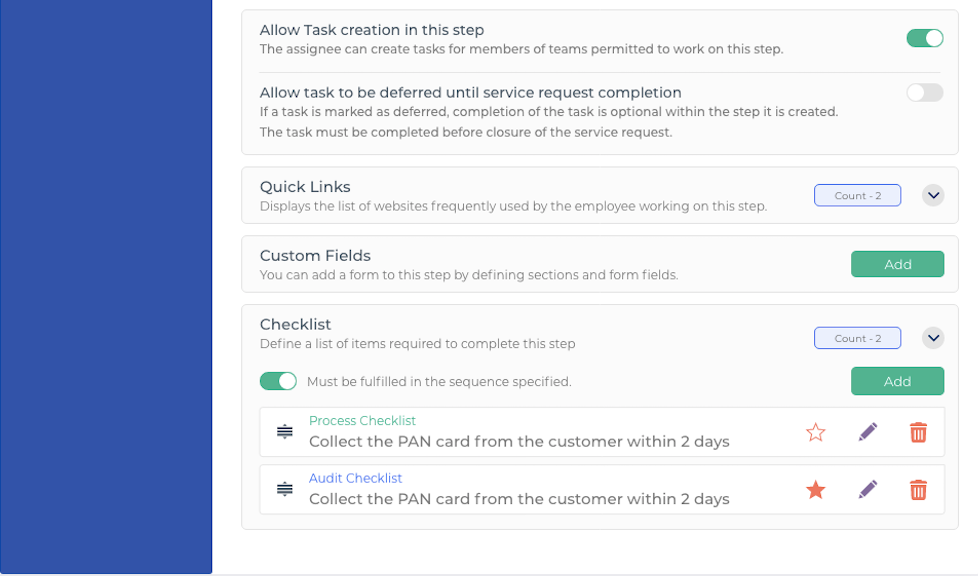
Task: Edit the Audit Checklist item
Action: tap(868, 489)
